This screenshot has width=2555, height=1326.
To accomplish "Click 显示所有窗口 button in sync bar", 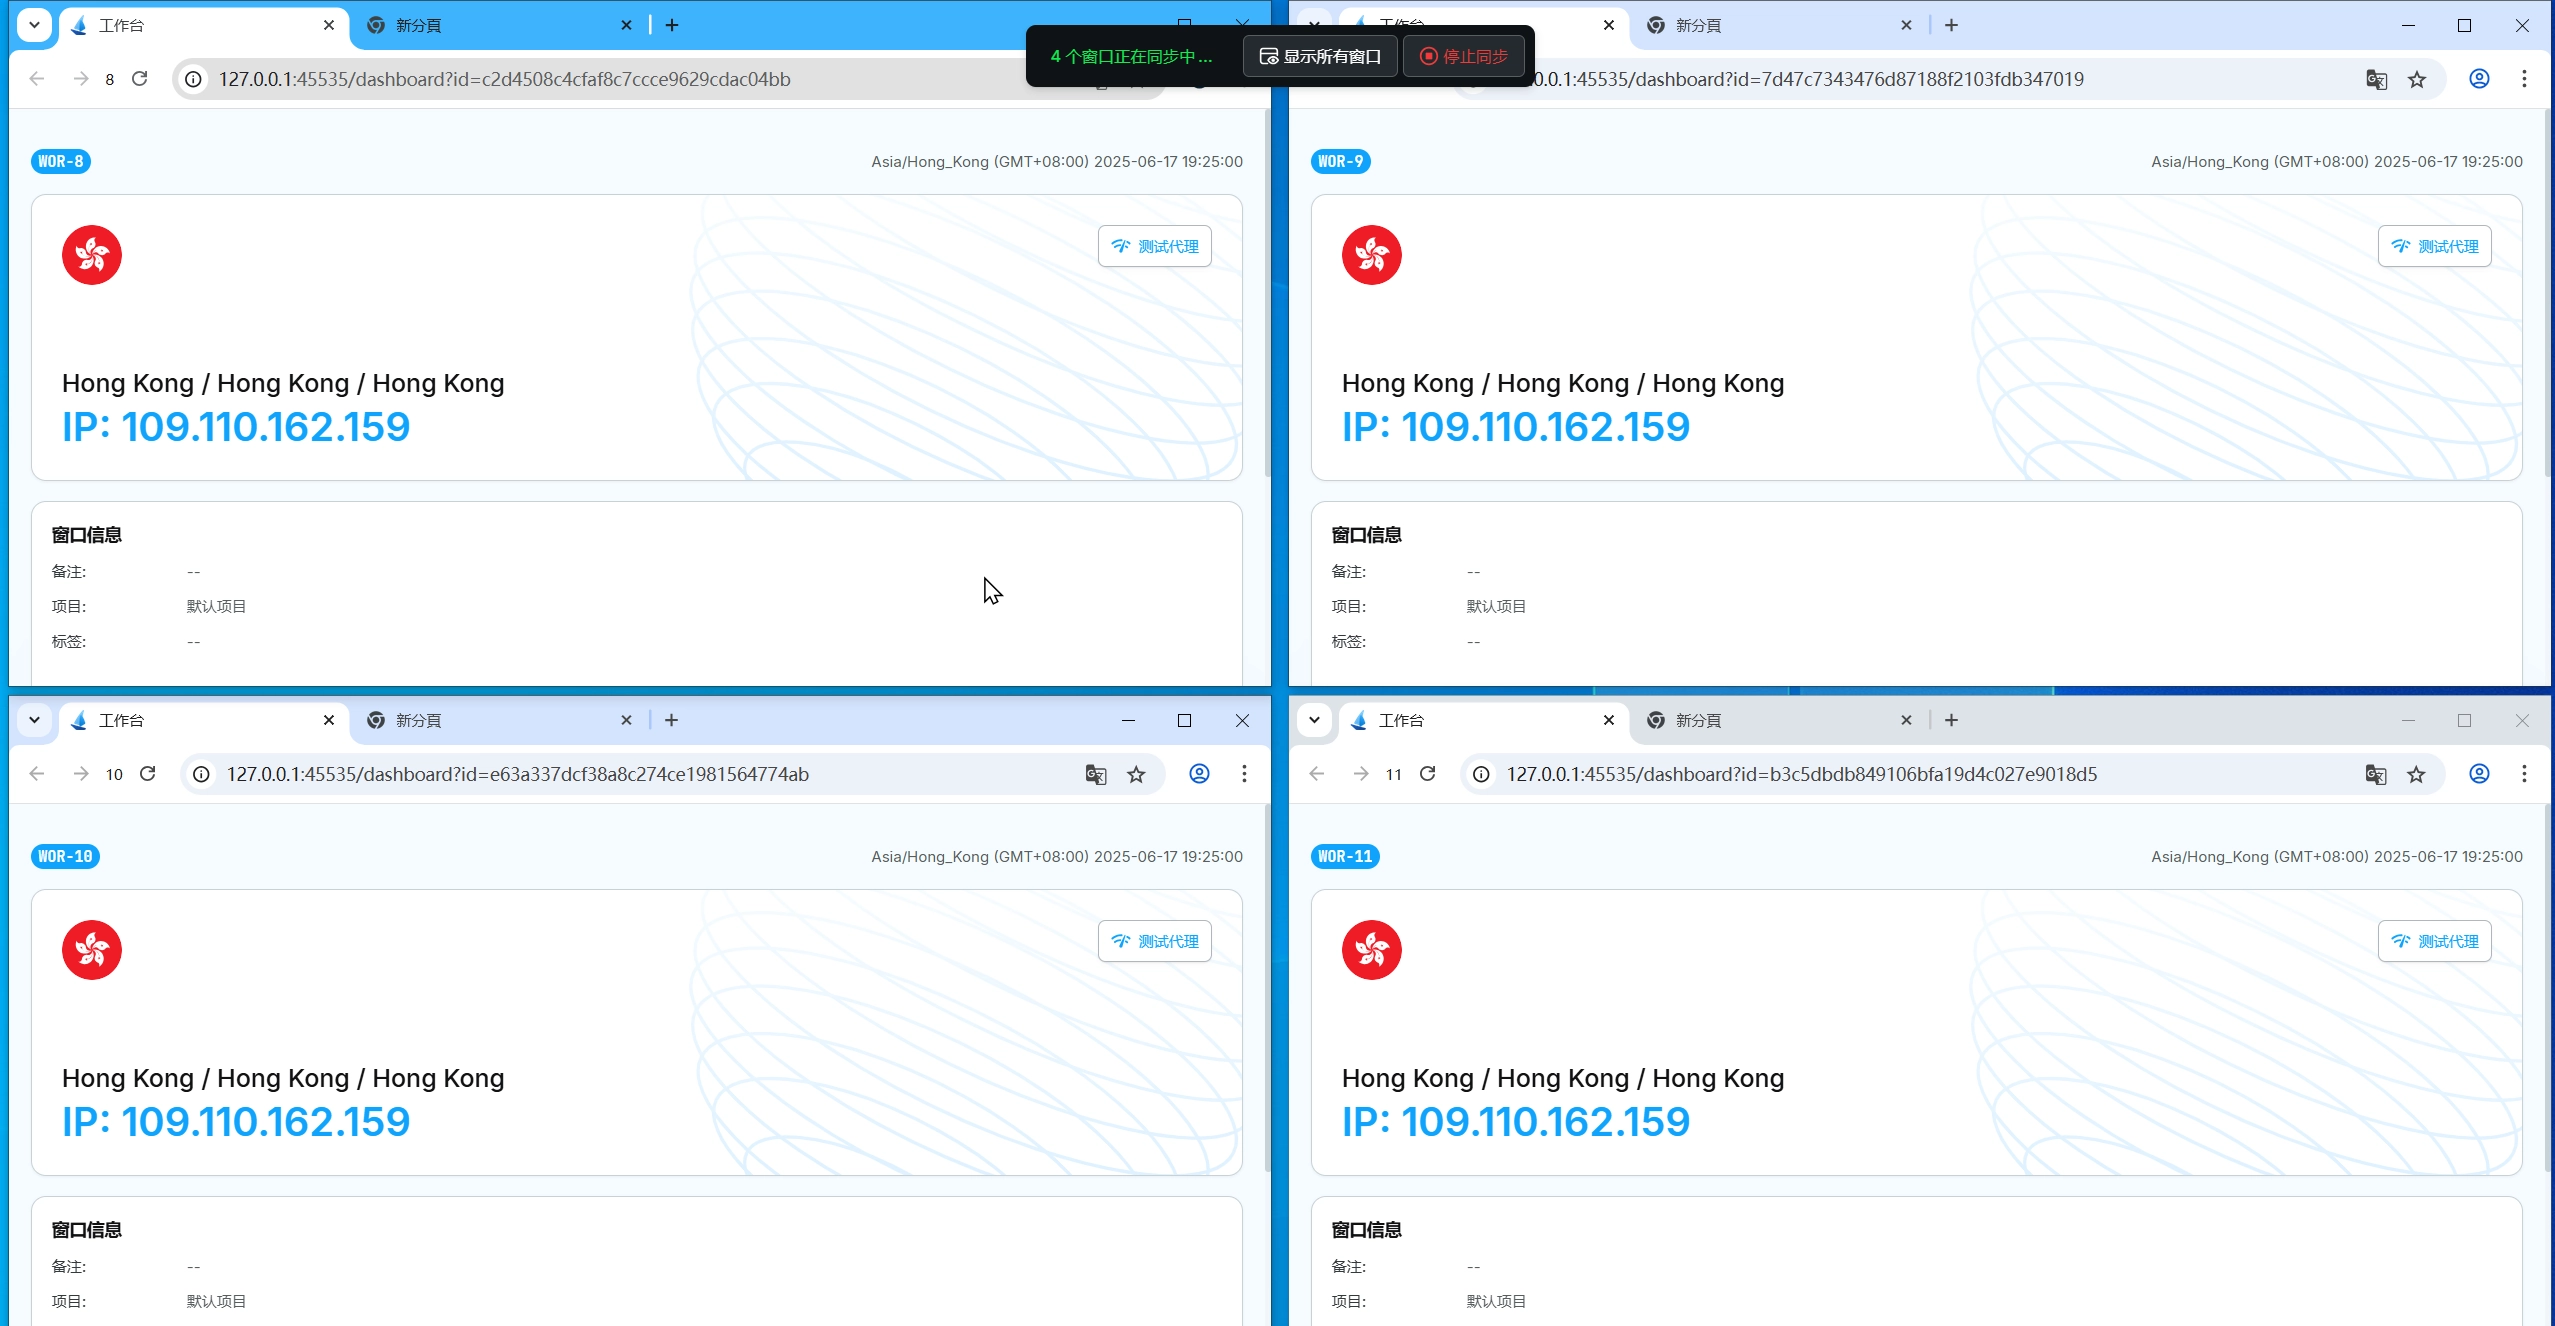I will pyautogui.click(x=1320, y=56).
